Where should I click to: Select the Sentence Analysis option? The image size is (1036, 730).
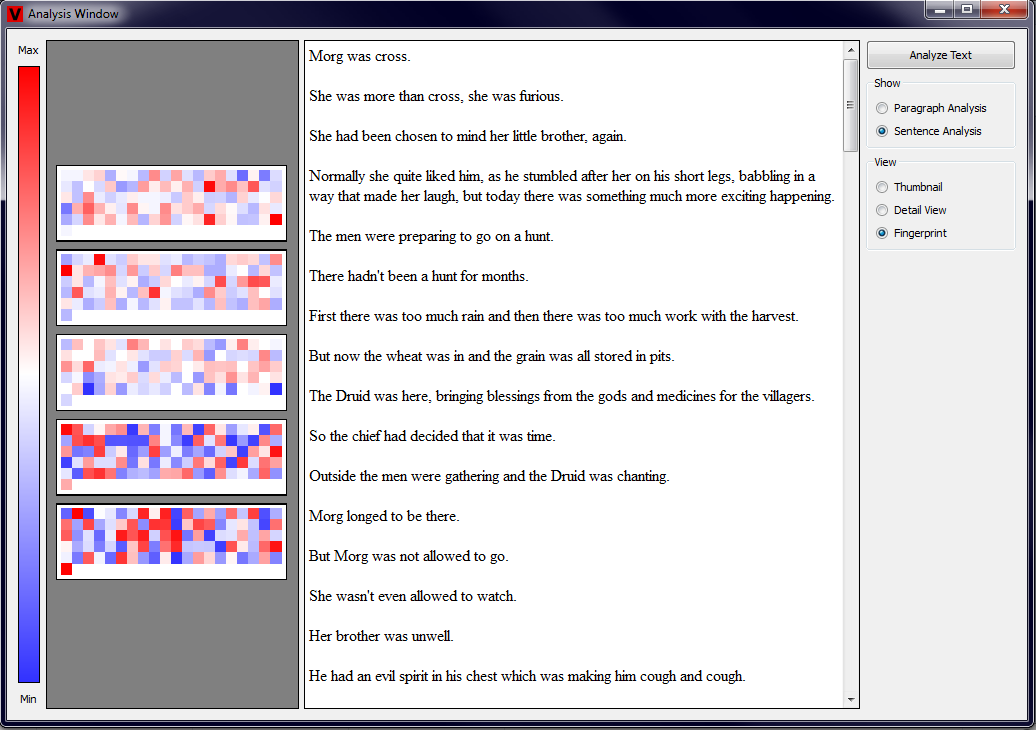[x=881, y=131]
